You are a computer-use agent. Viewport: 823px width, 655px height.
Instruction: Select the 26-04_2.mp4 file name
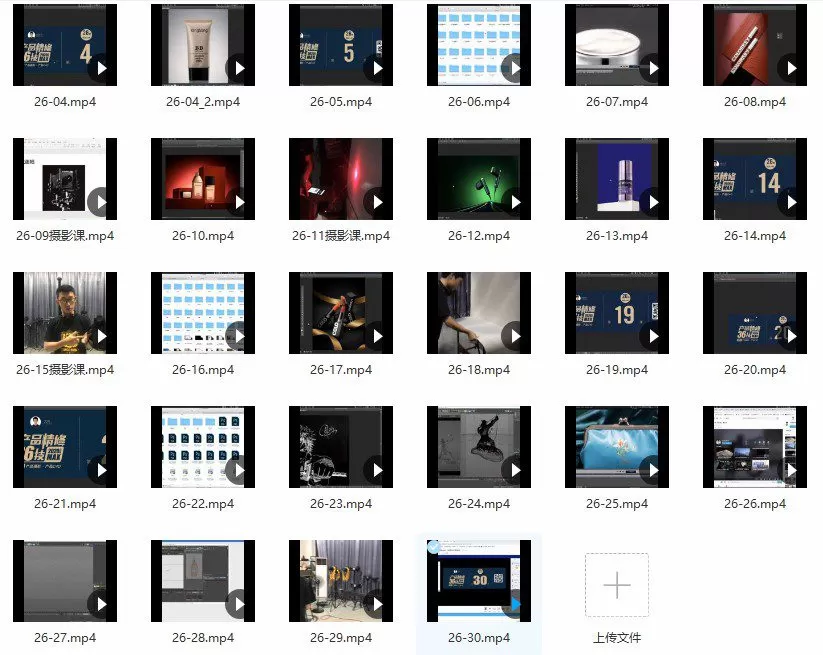click(203, 102)
